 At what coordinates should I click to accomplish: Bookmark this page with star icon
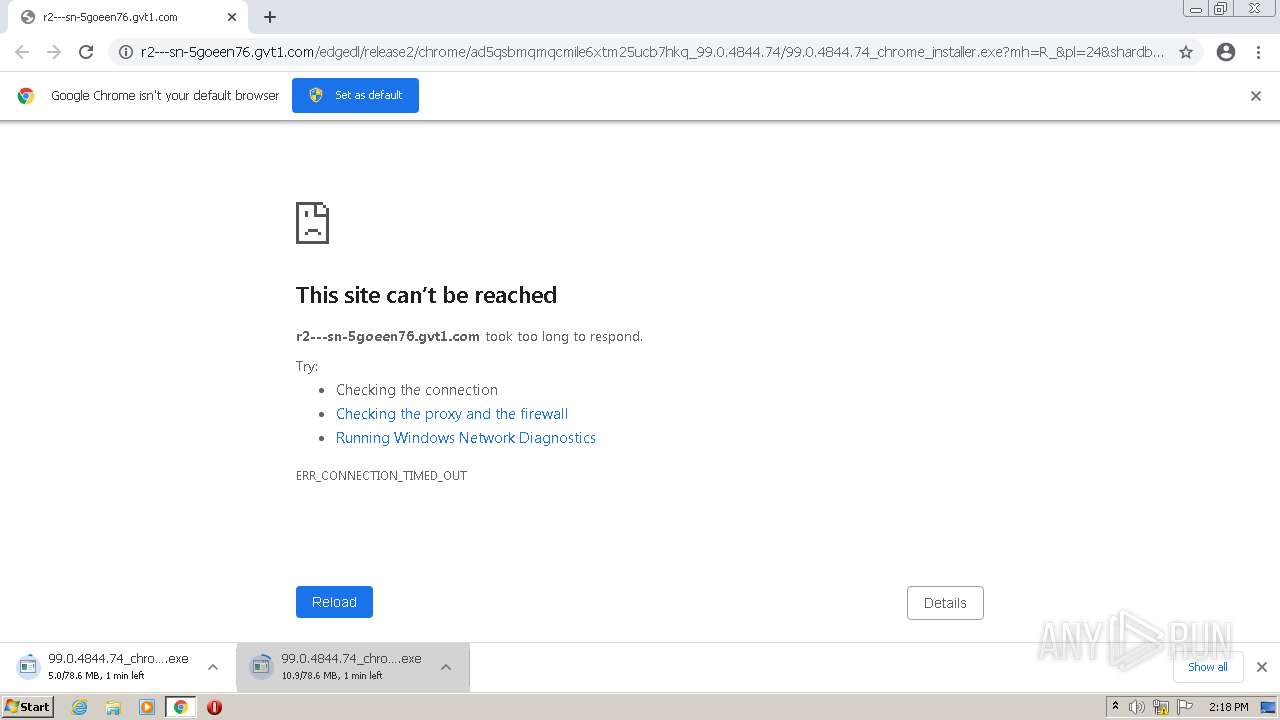tap(1186, 52)
